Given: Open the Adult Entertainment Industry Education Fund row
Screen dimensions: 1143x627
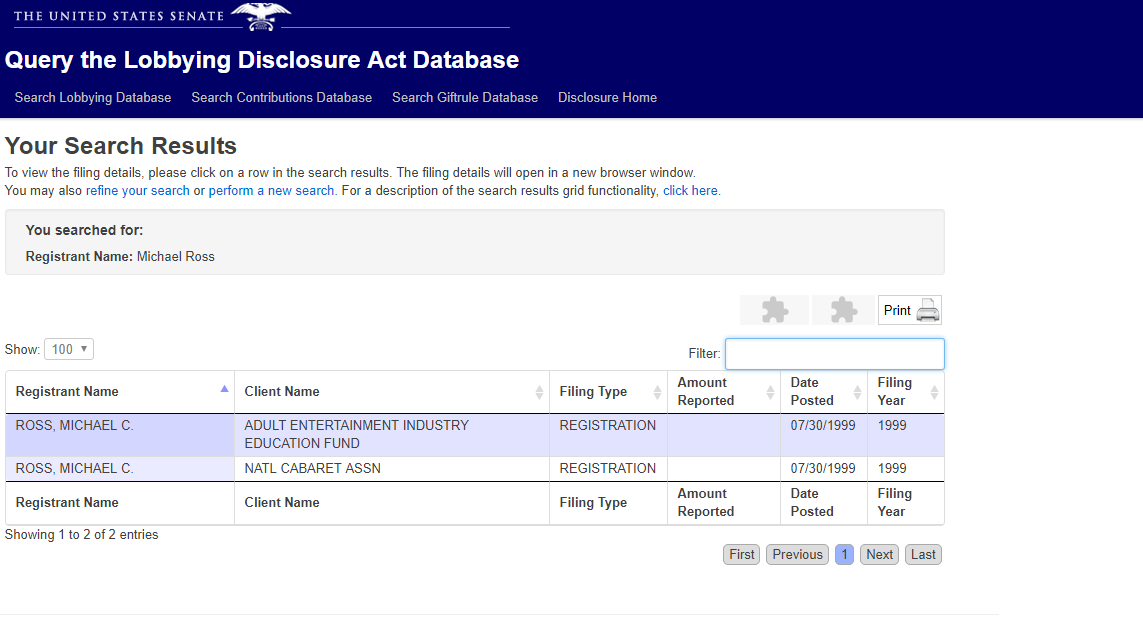Looking at the screenshot, I should [356, 434].
